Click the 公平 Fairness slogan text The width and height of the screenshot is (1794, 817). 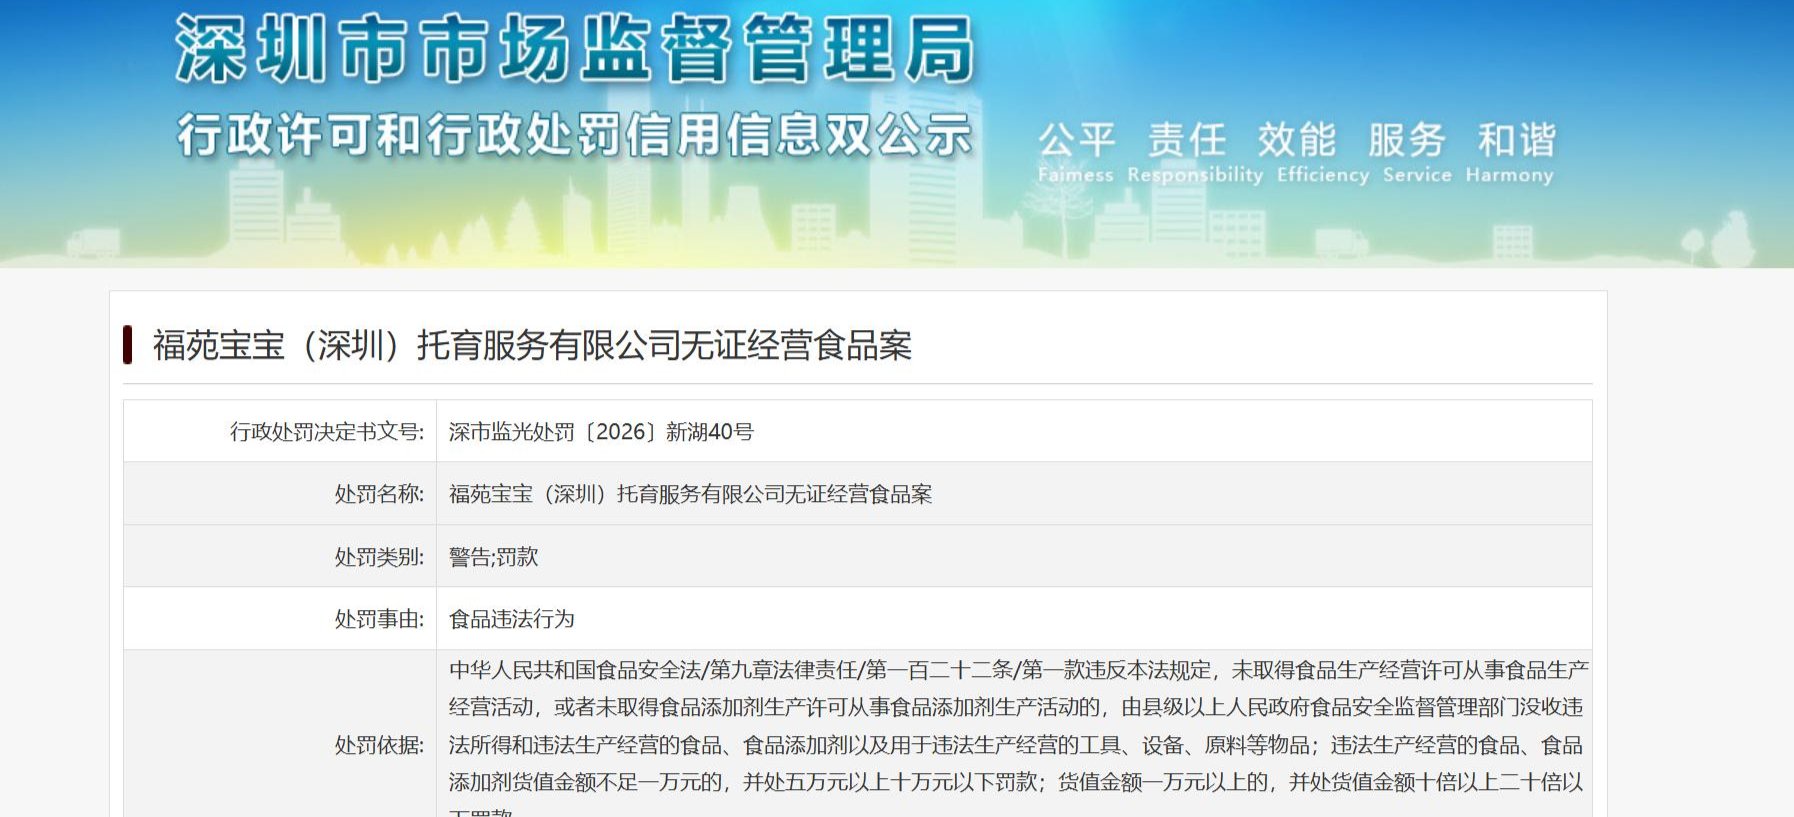coord(1076,152)
